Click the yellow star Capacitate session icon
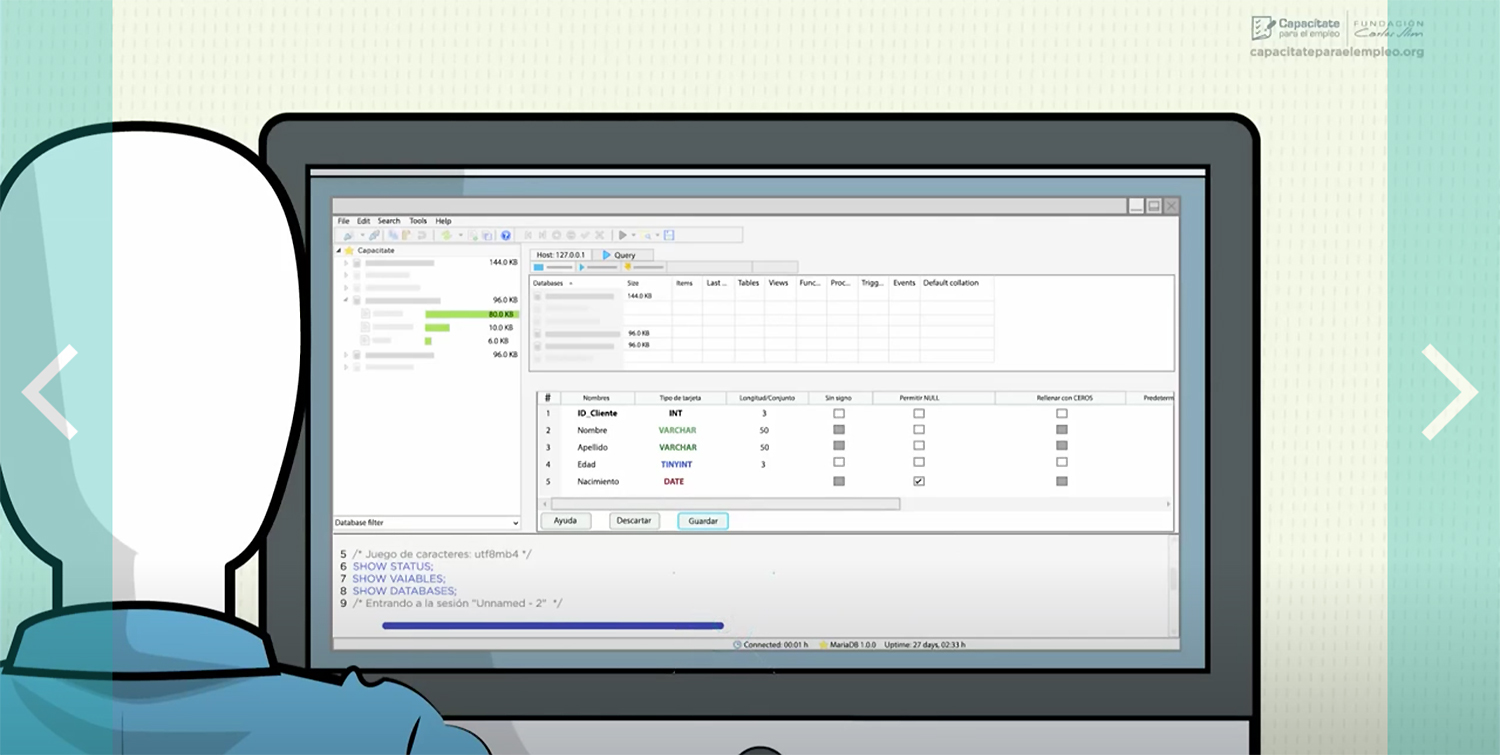 click(349, 251)
